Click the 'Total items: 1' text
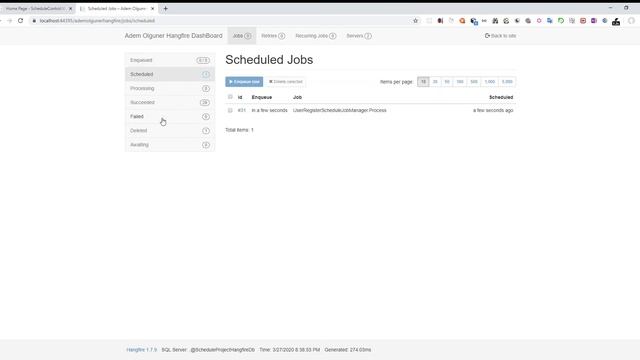The image size is (640, 360). (x=240, y=130)
